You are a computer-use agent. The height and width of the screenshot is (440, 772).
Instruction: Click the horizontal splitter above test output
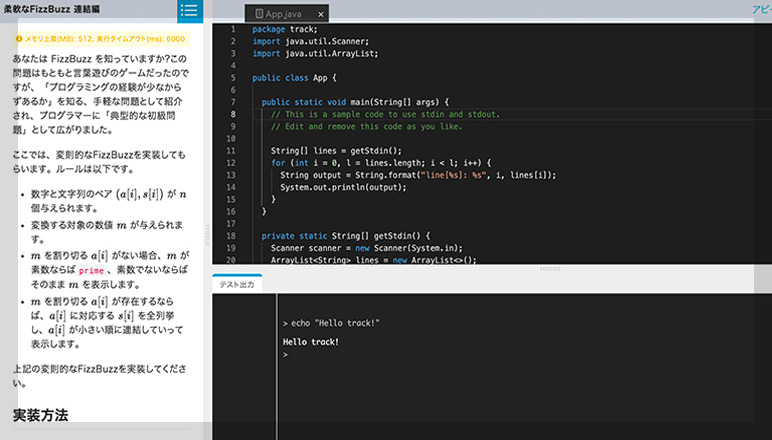click(x=548, y=268)
